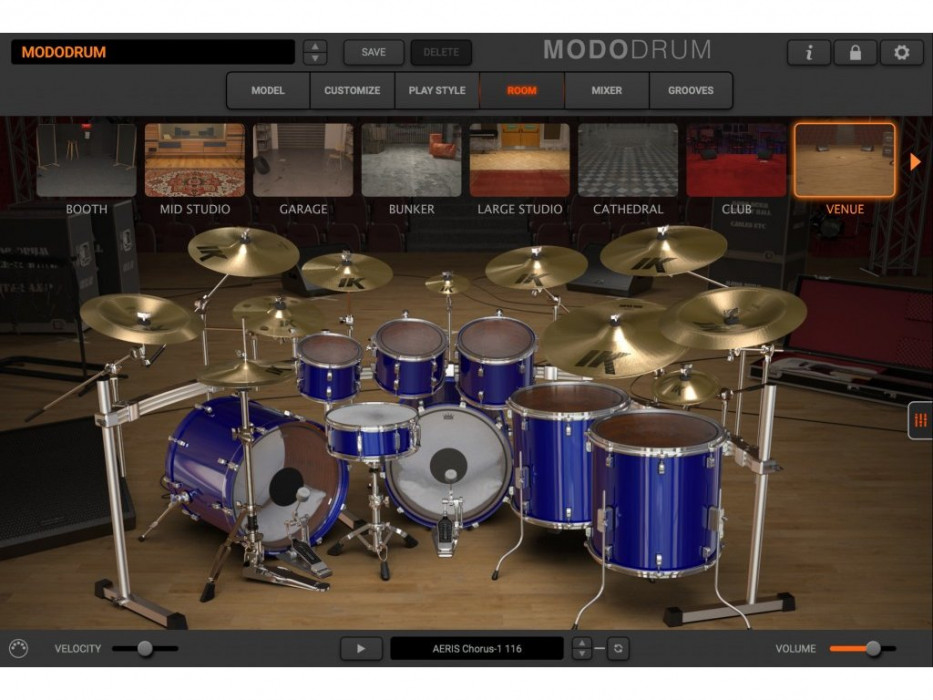The width and height of the screenshot is (933, 700).
Task: Click the DELETE preset button
Action: click(x=441, y=52)
